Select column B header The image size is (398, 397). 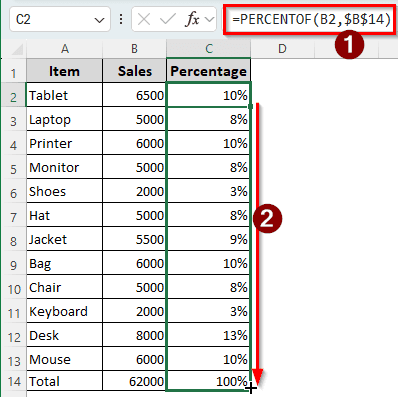click(134, 49)
